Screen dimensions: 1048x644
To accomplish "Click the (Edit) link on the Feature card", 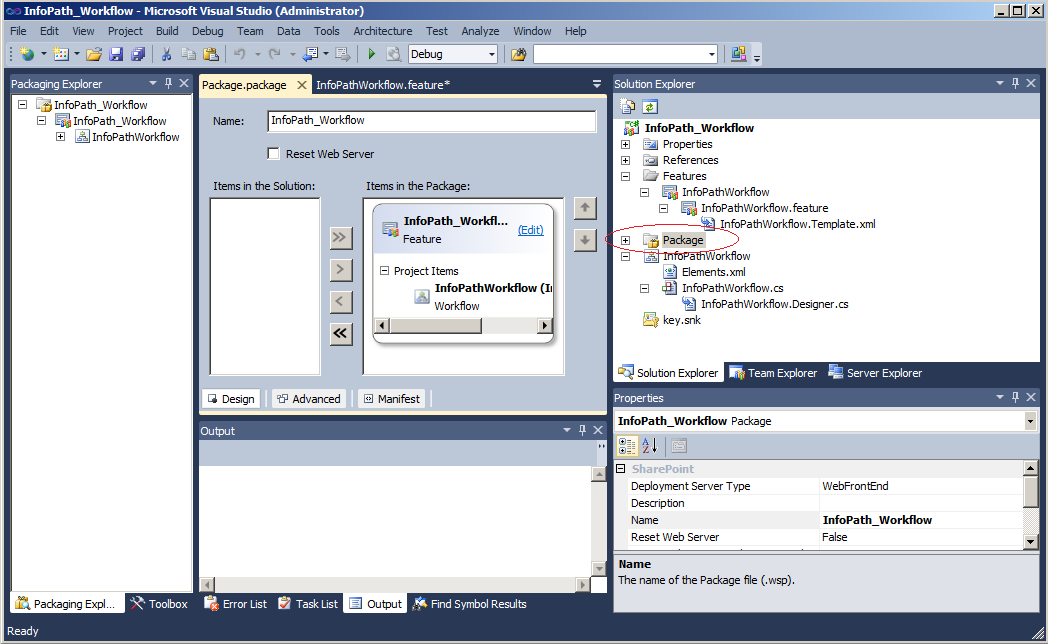I will tap(530, 229).
